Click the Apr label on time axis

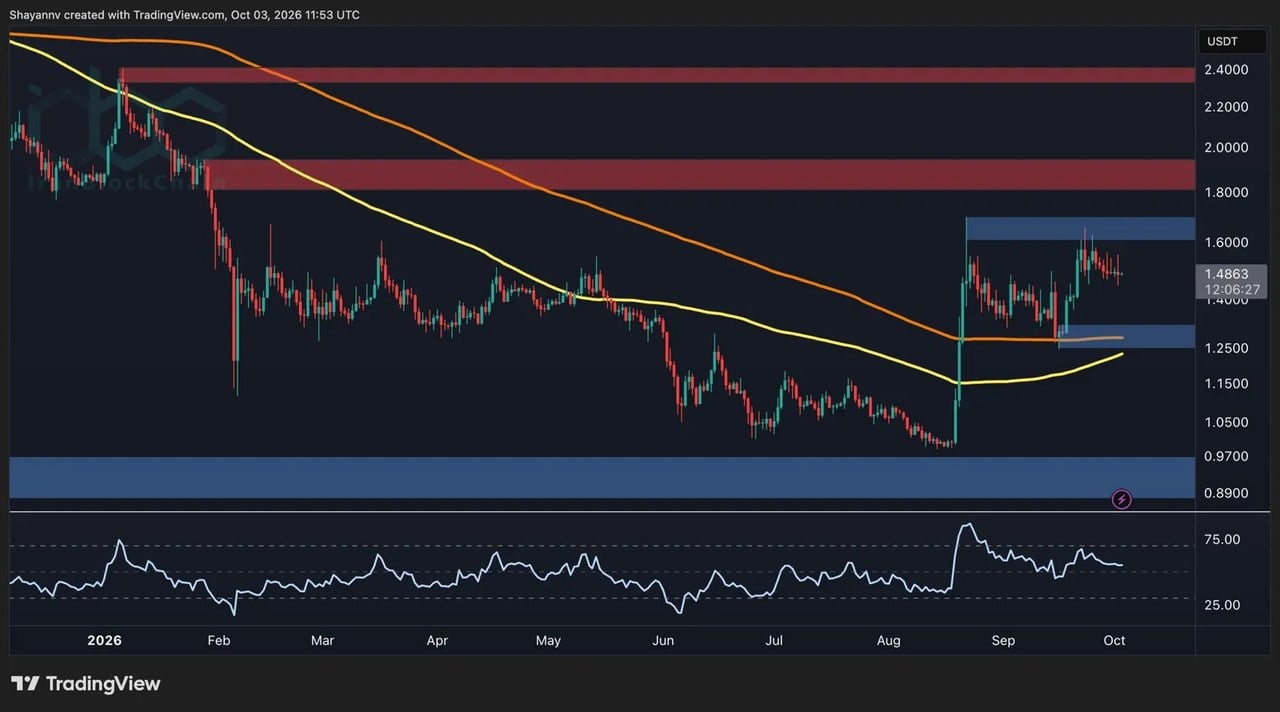click(x=435, y=641)
